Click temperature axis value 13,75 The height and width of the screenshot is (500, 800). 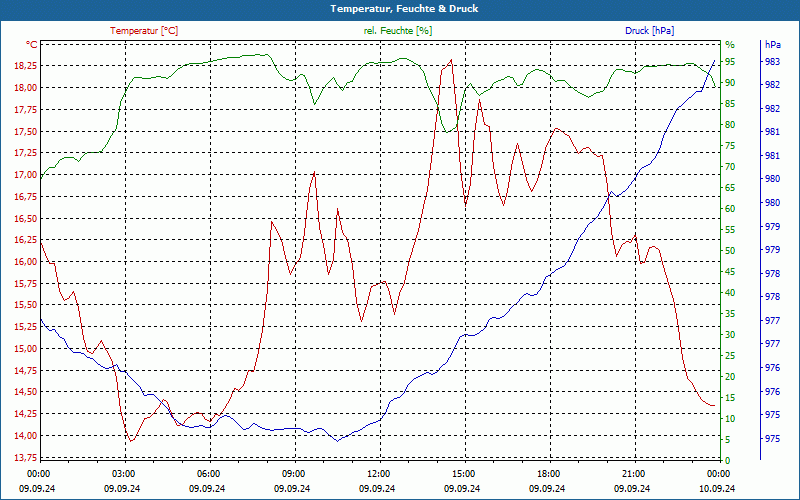pyautogui.click(x=26, y=458)
